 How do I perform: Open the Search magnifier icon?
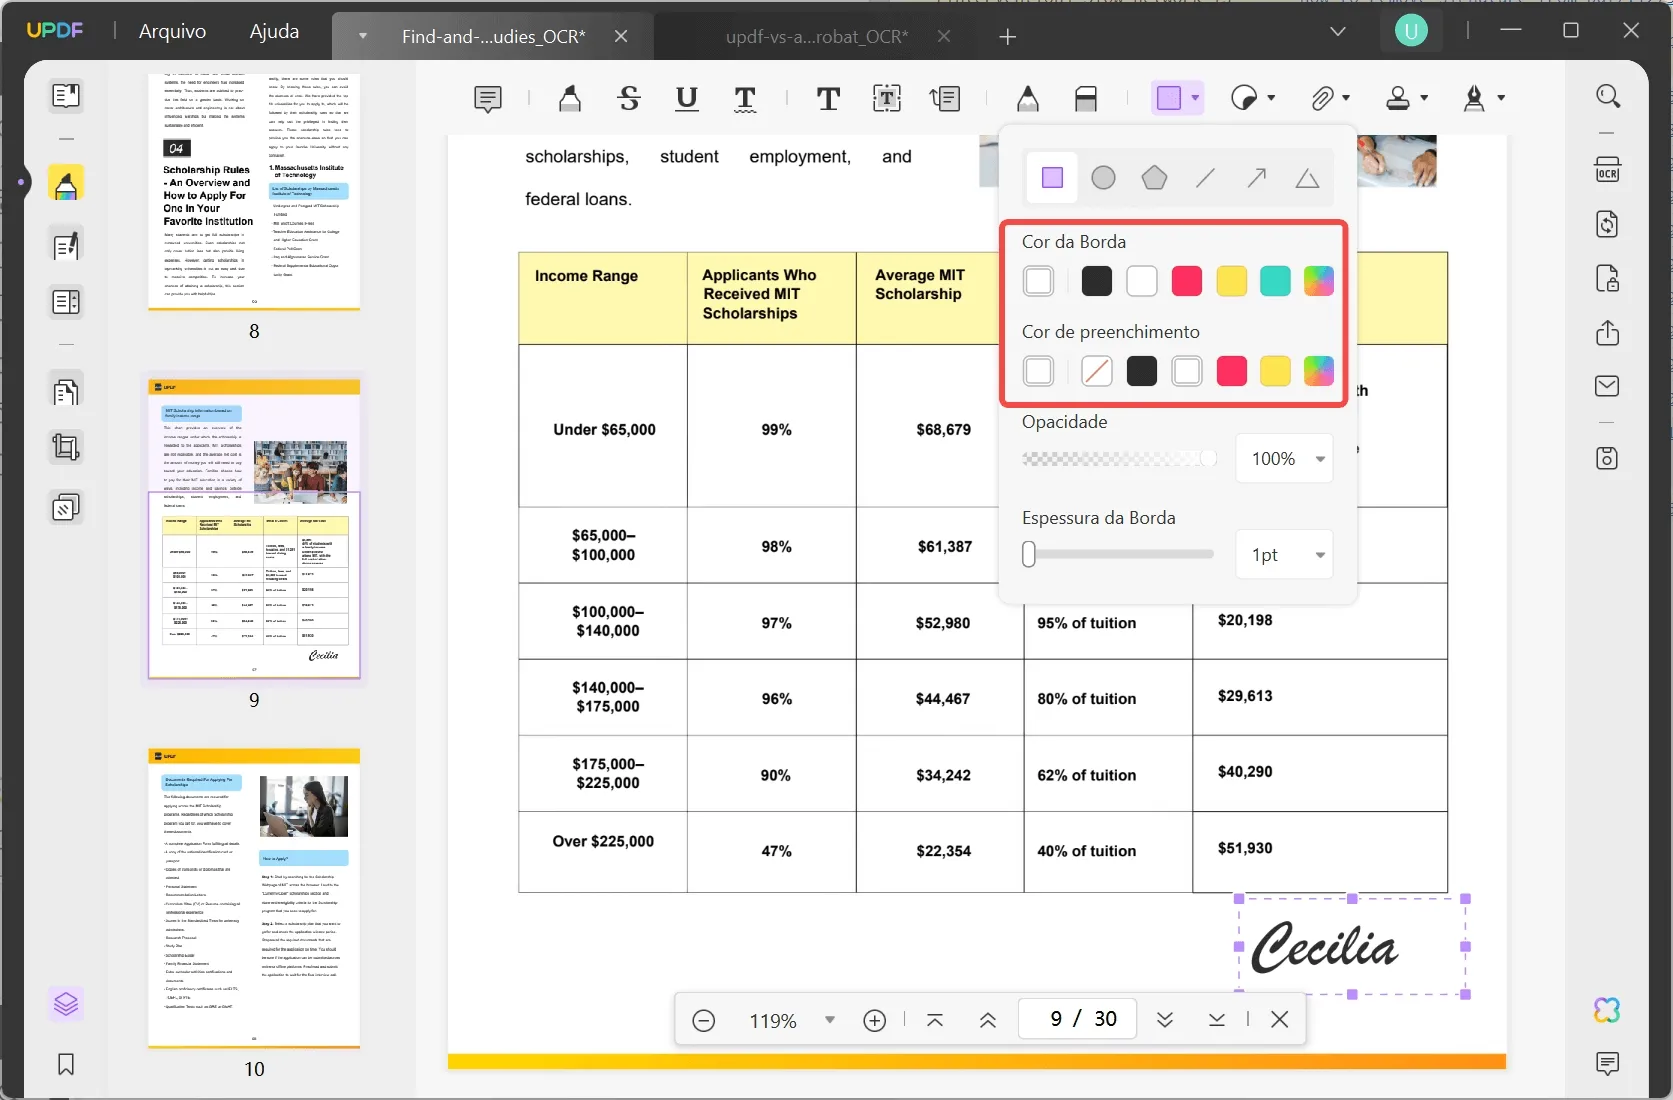coord(1608,96)
